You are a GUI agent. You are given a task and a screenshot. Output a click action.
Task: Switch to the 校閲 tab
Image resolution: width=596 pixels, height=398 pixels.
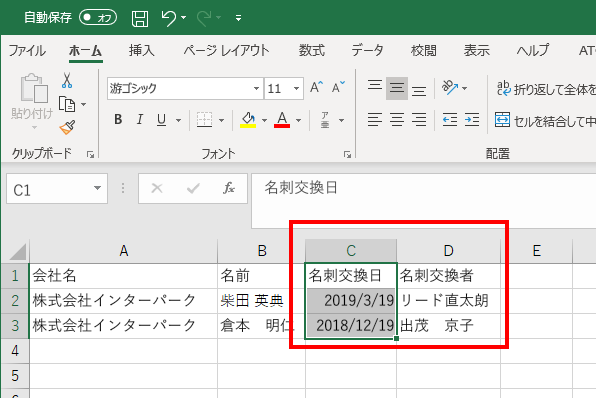pyautogui.click(x=423, y=50)
